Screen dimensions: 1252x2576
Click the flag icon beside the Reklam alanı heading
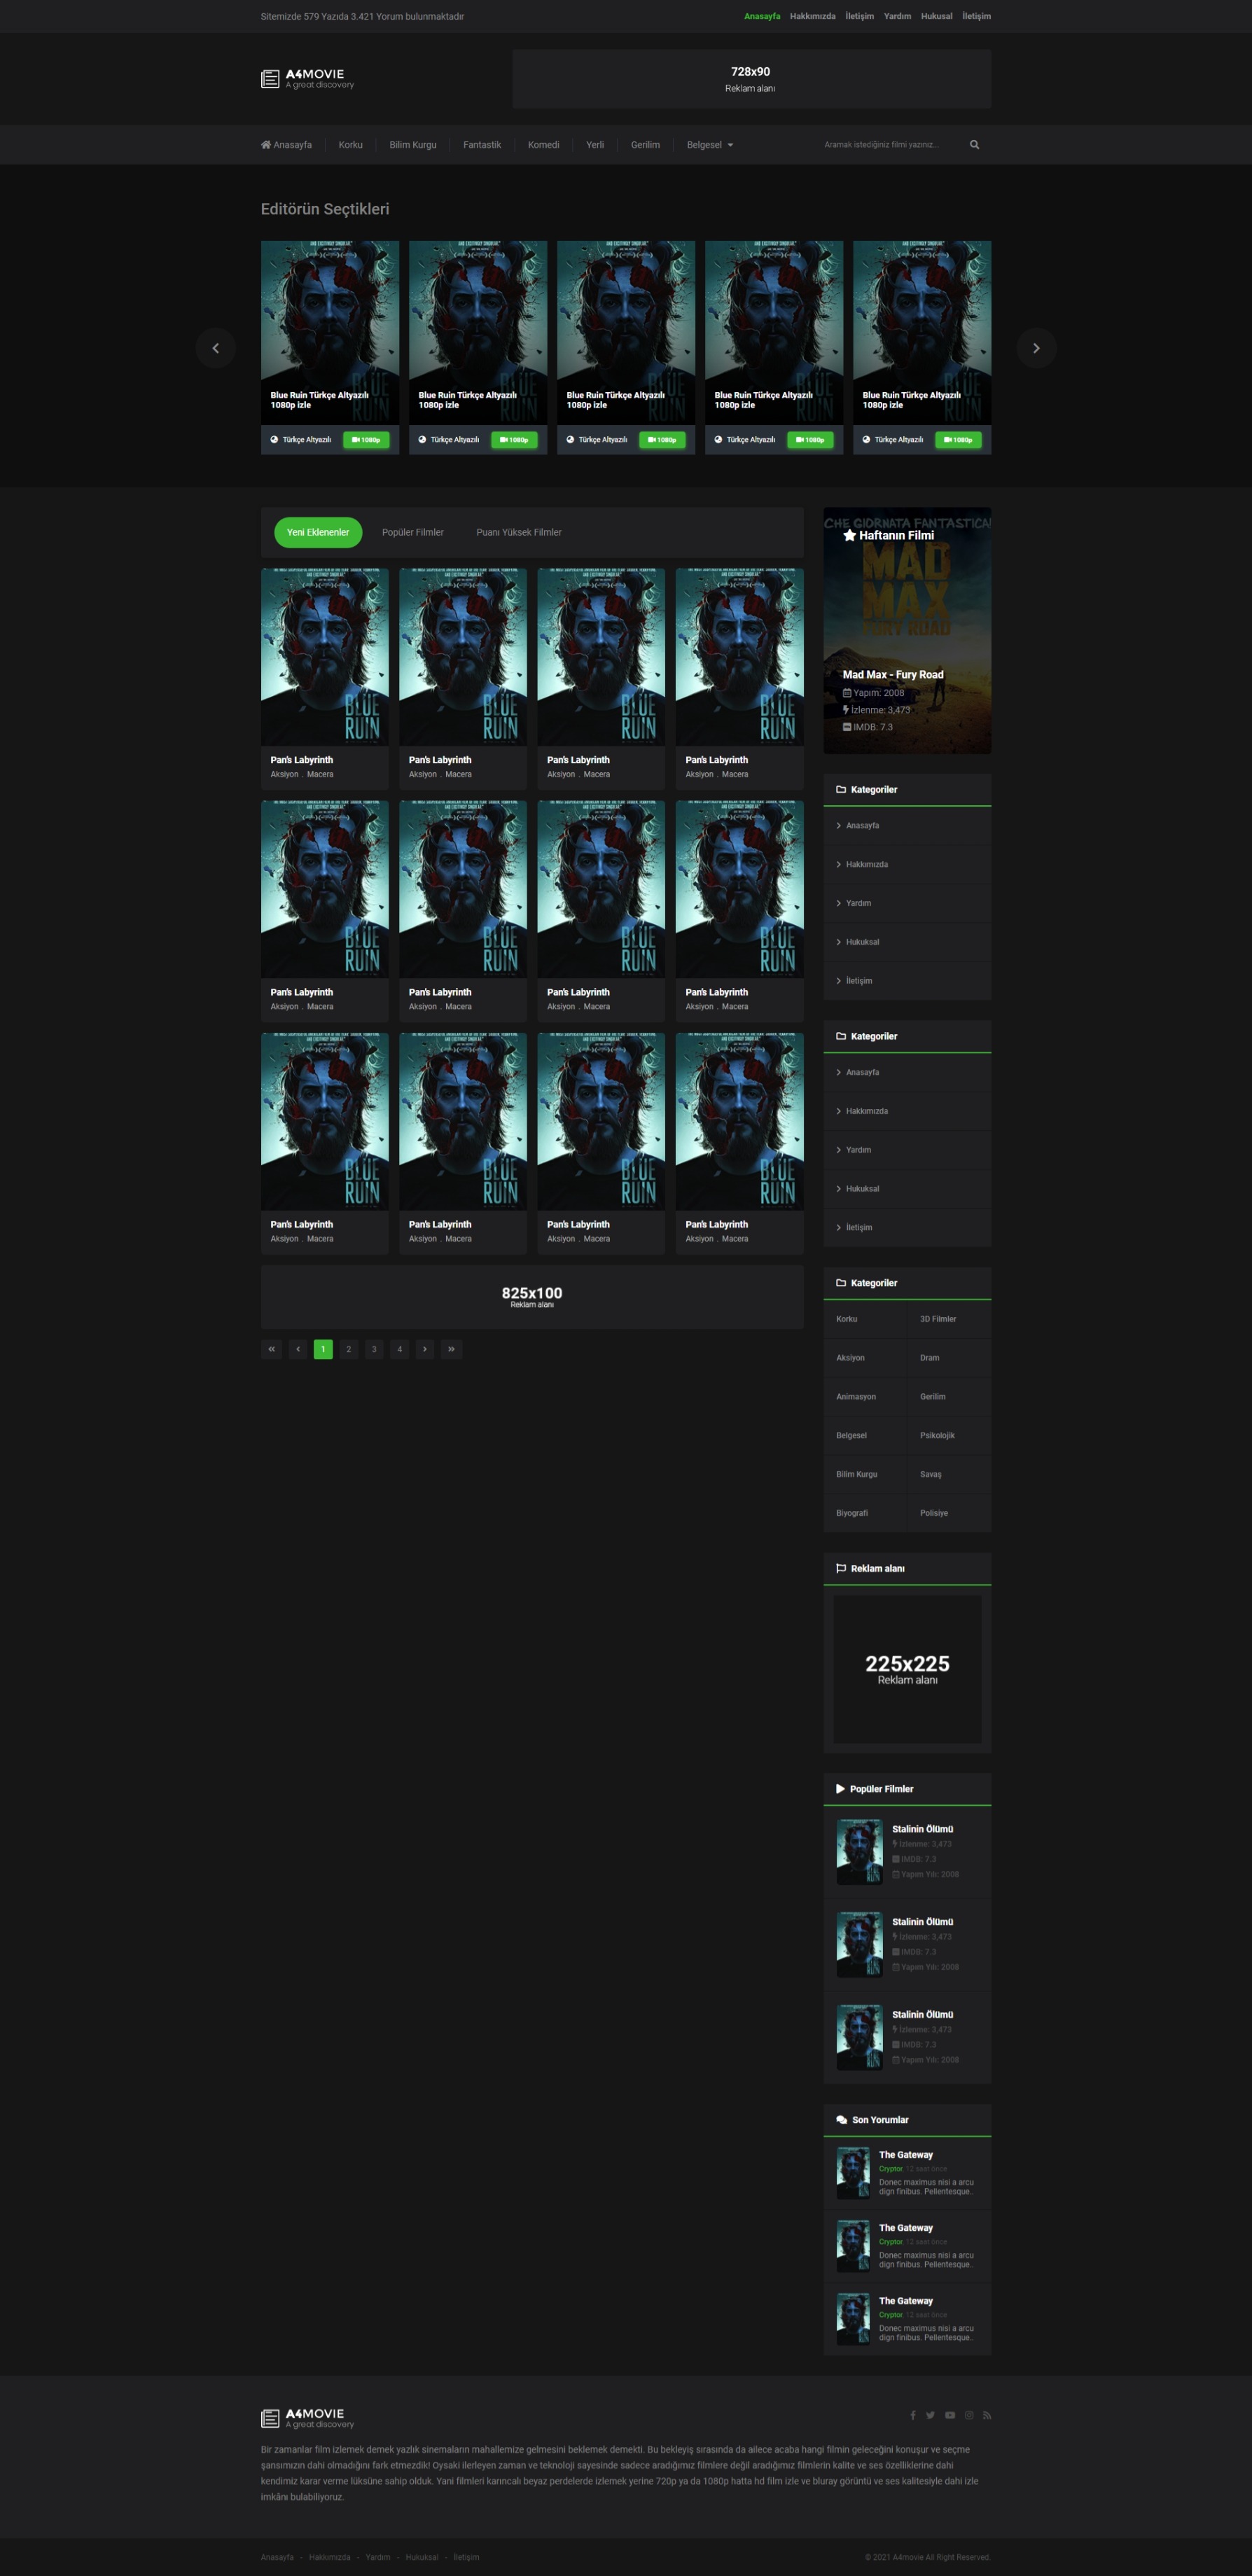tap(841, 1568)
